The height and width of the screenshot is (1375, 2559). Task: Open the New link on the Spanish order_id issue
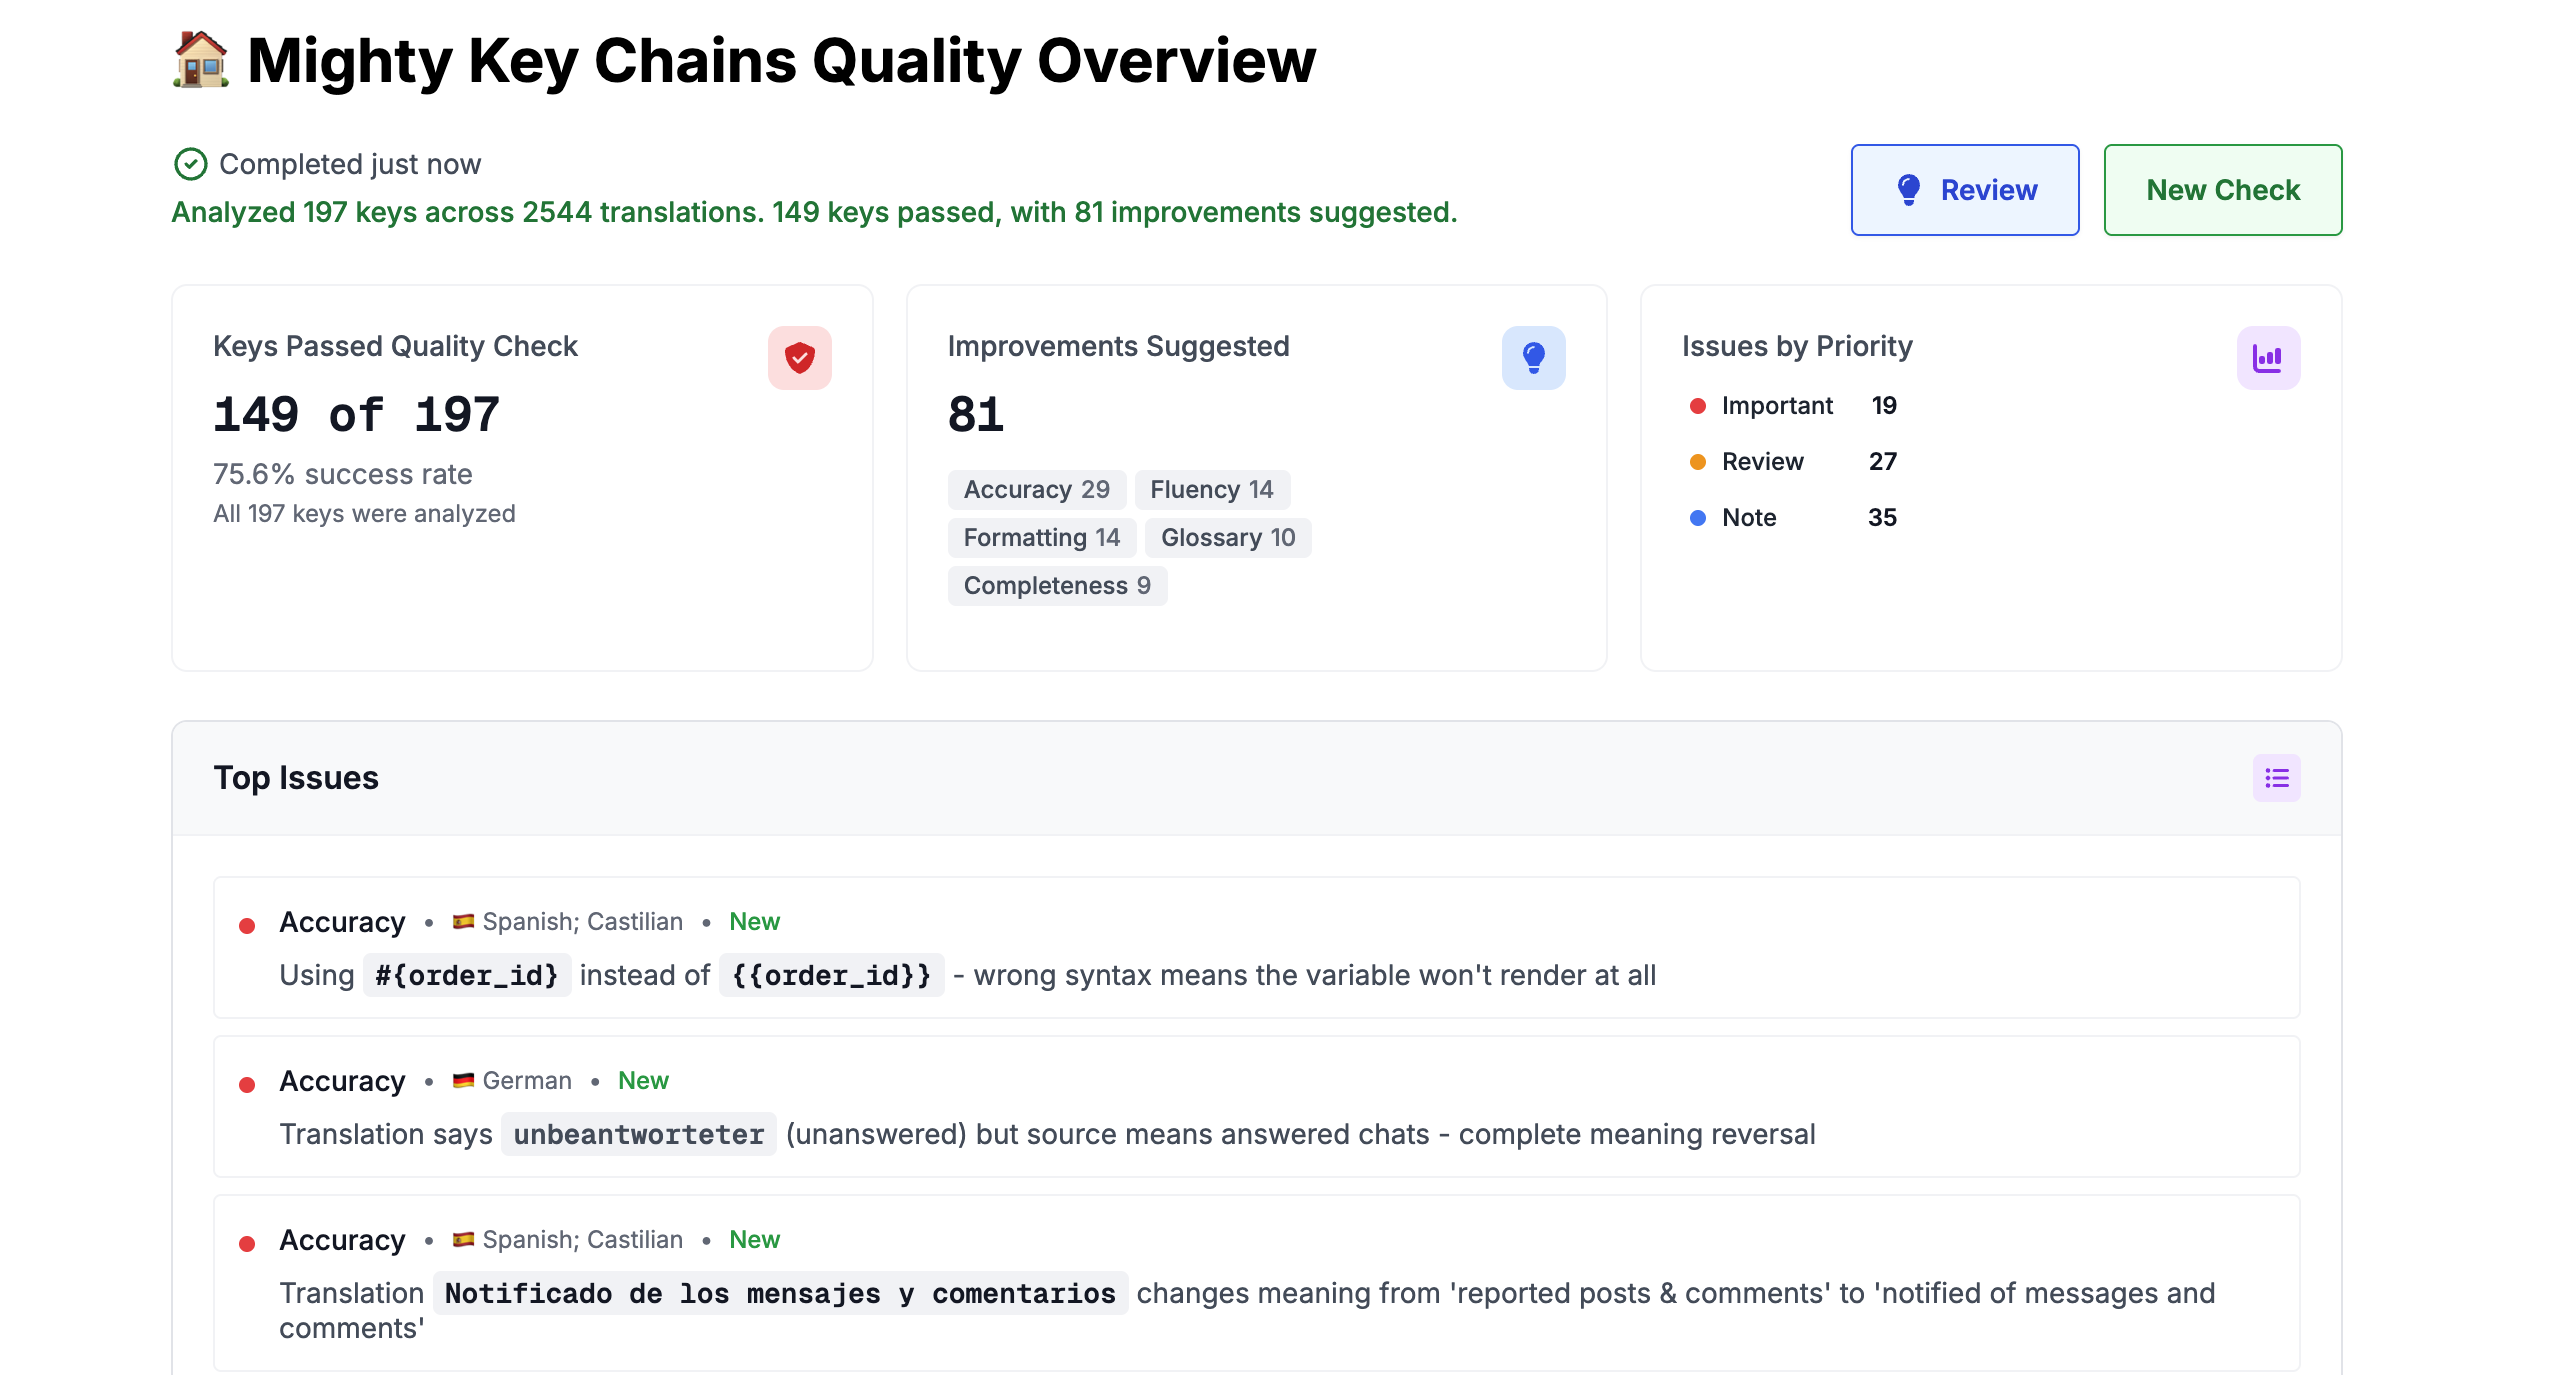coord(754,921)
